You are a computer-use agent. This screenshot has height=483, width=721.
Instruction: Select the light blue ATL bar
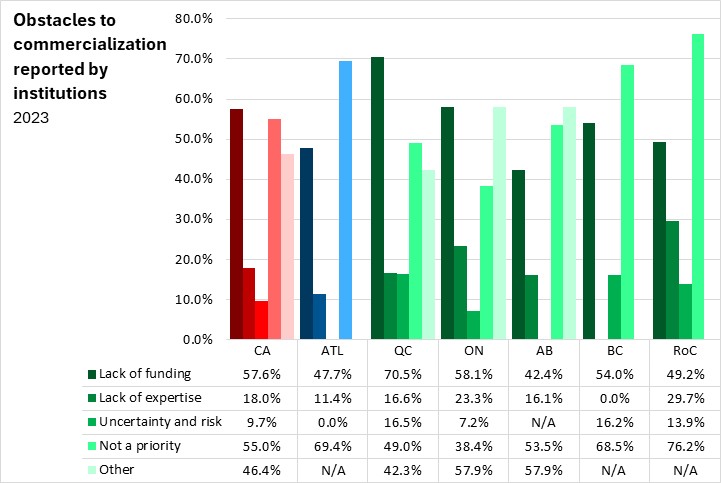345,200
